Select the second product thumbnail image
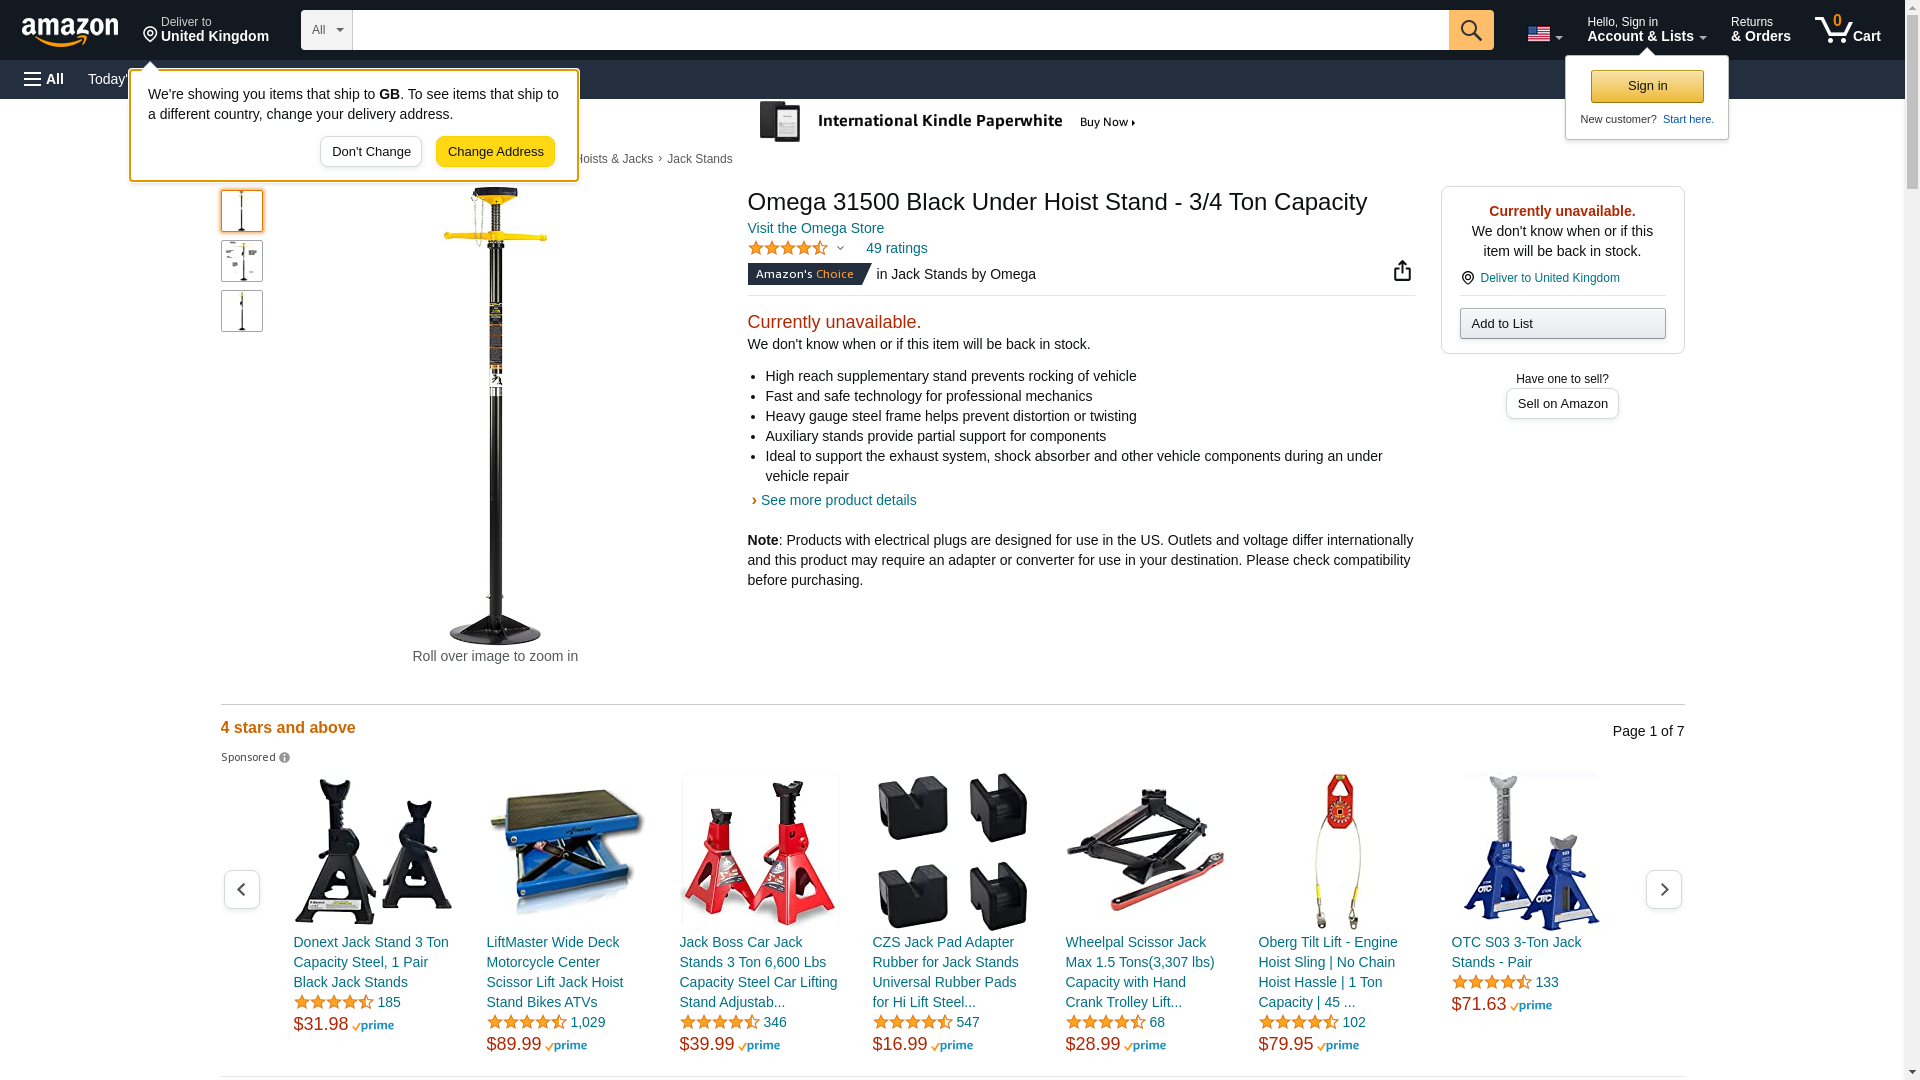The width and height of the screenshot is (1920, 1080). (242, 261)
